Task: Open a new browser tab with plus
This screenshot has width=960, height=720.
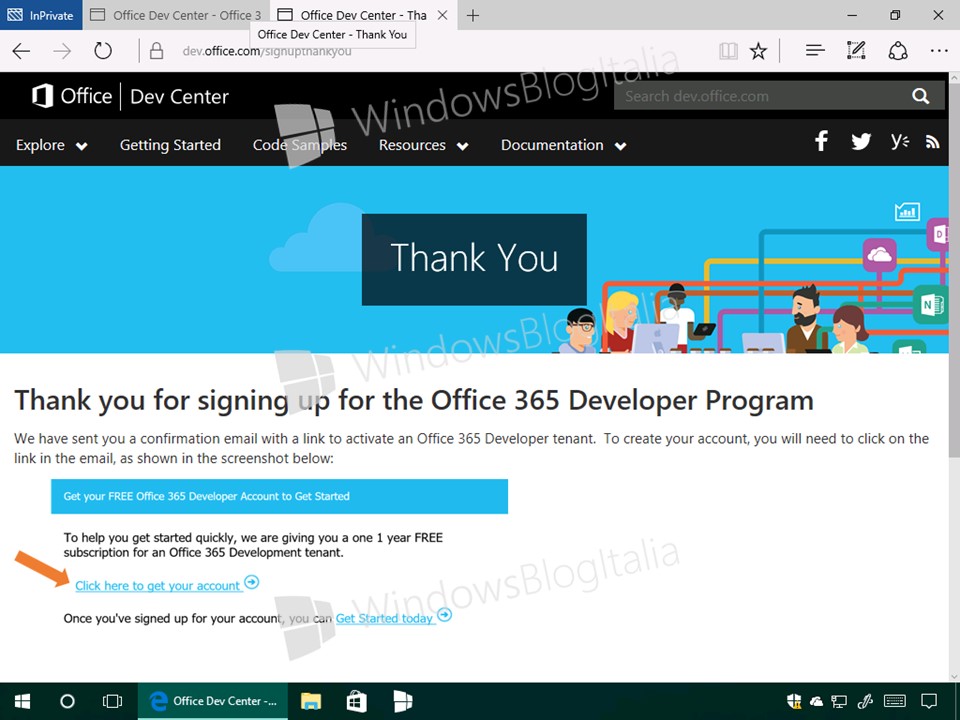Action: (473, 15)
